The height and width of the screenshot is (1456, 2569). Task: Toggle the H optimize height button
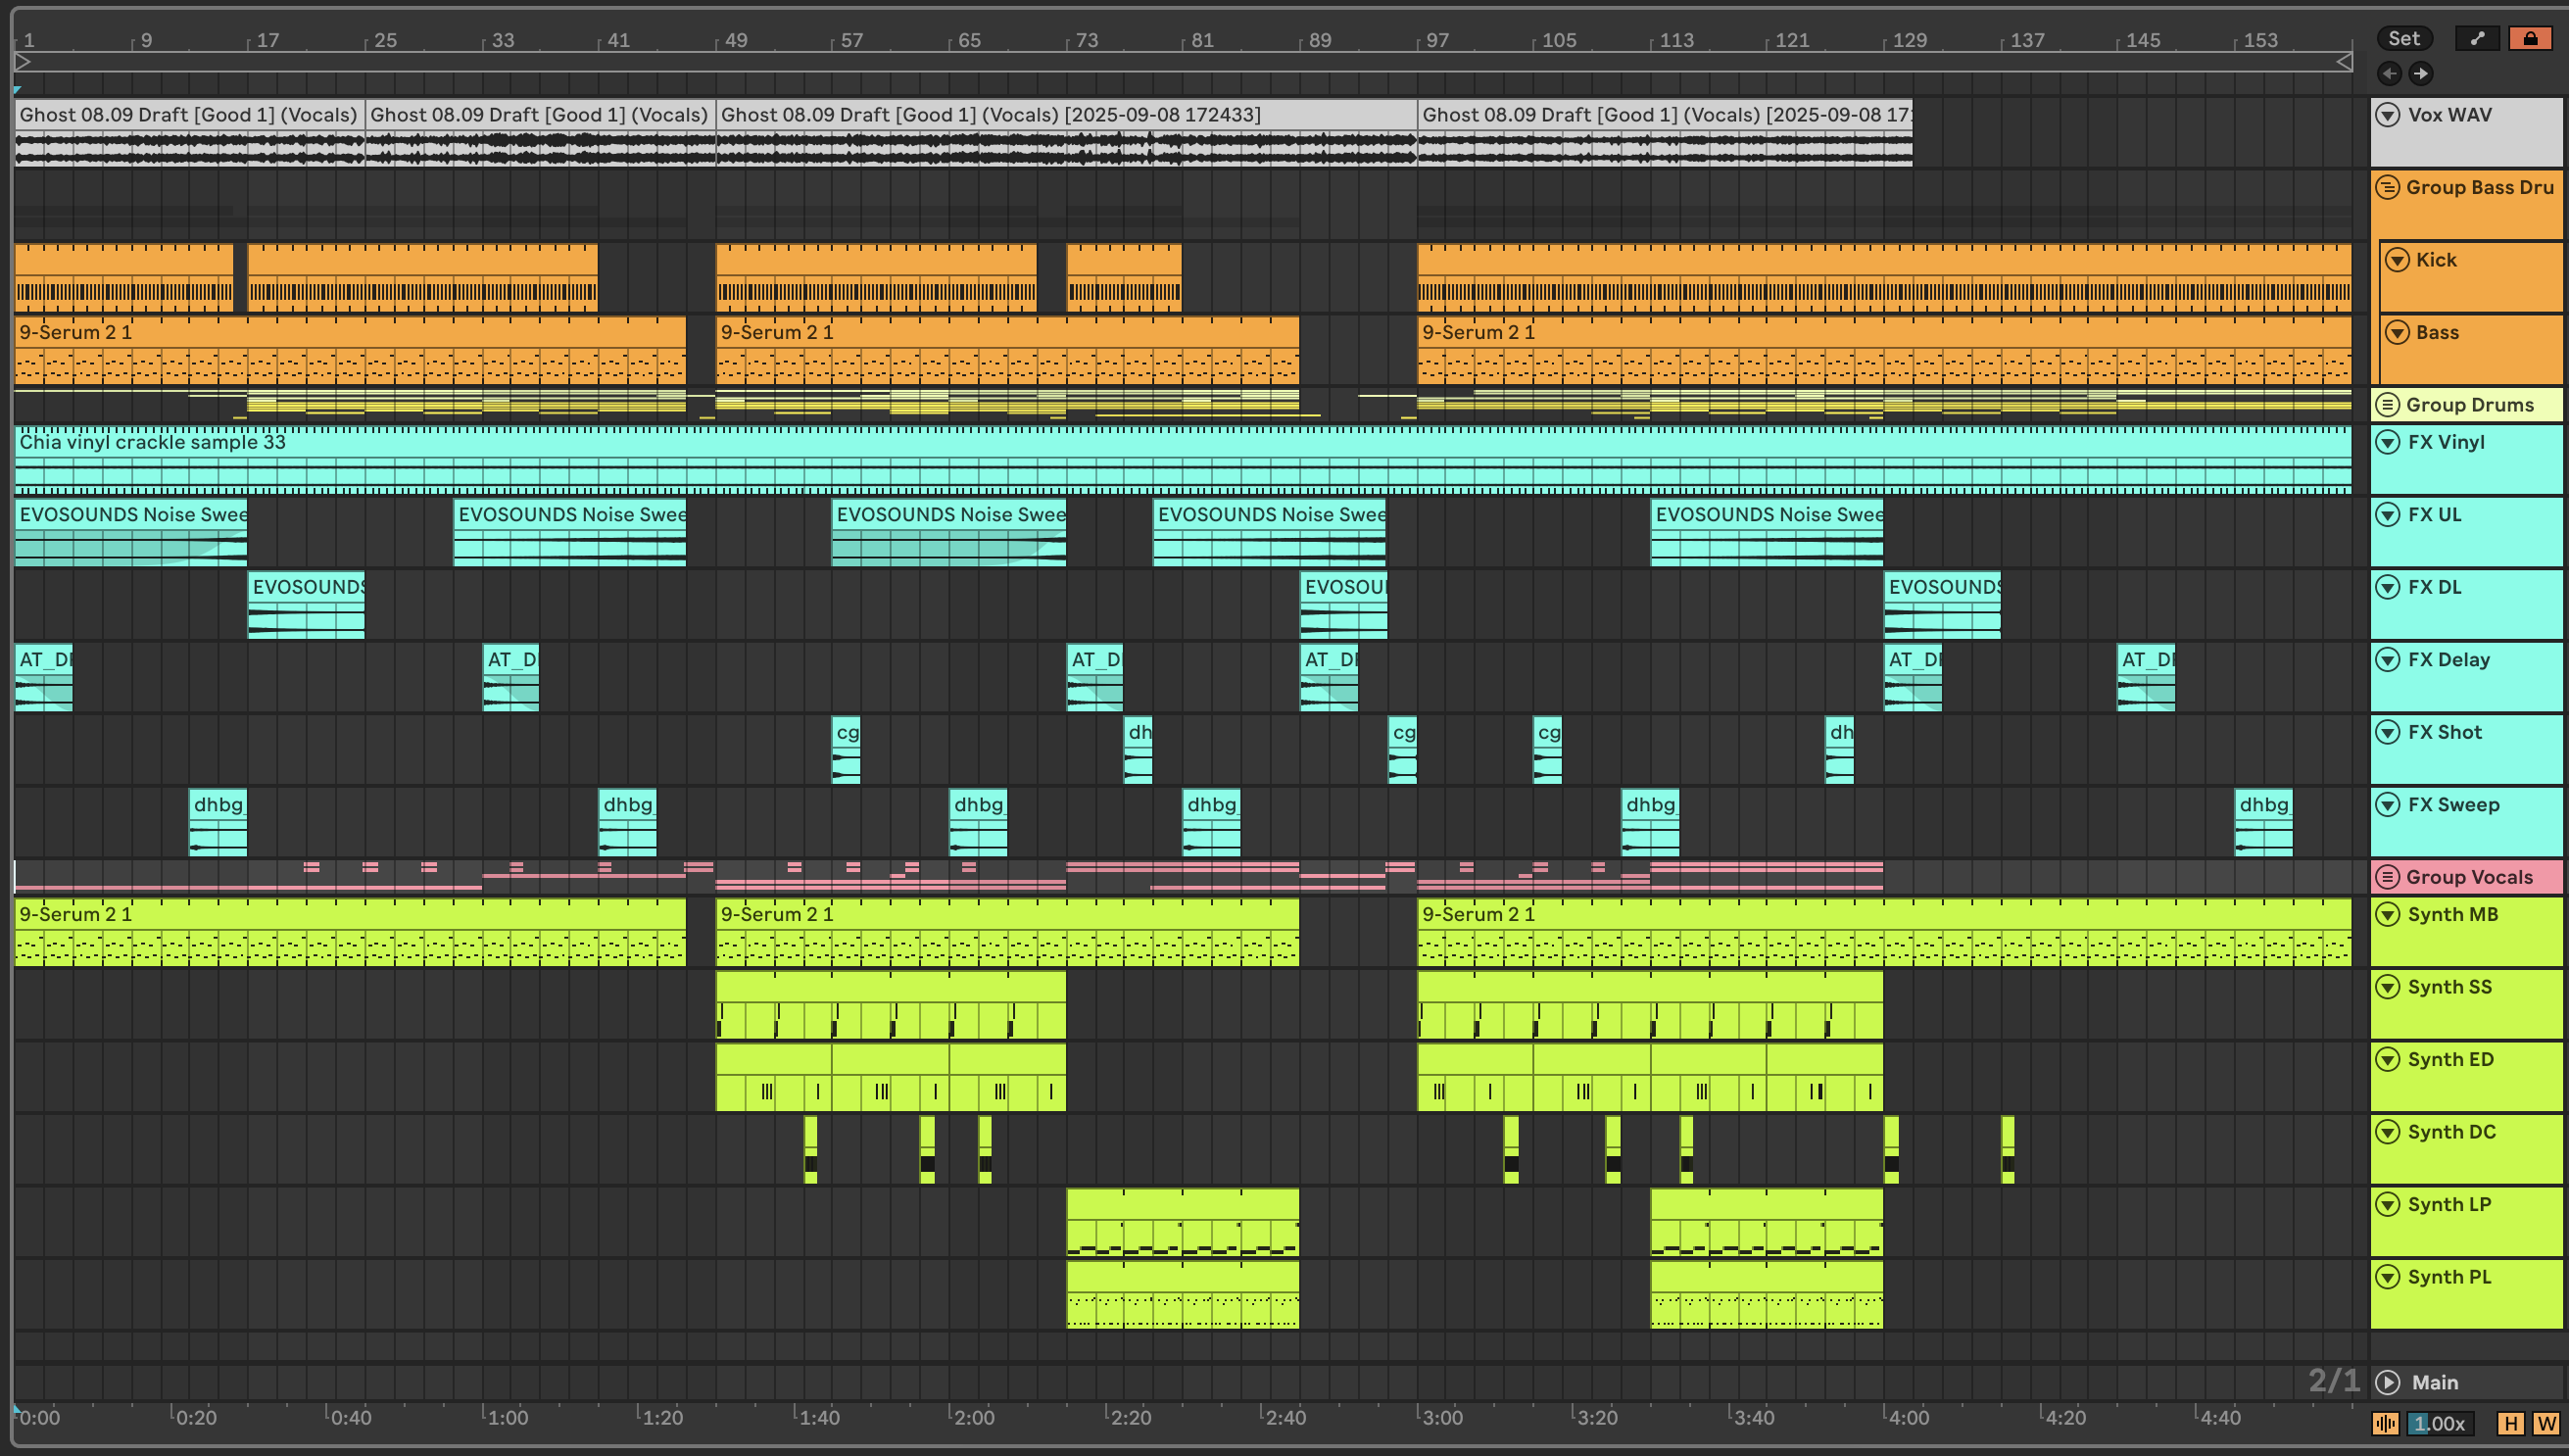[x=2510, y=1423]
